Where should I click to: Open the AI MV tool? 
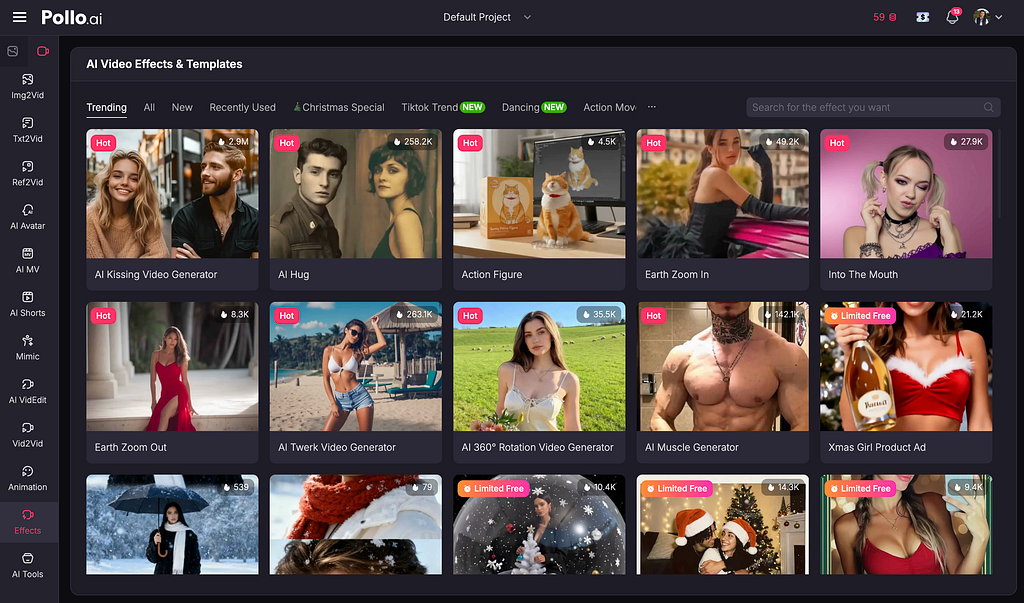point(27,261)
